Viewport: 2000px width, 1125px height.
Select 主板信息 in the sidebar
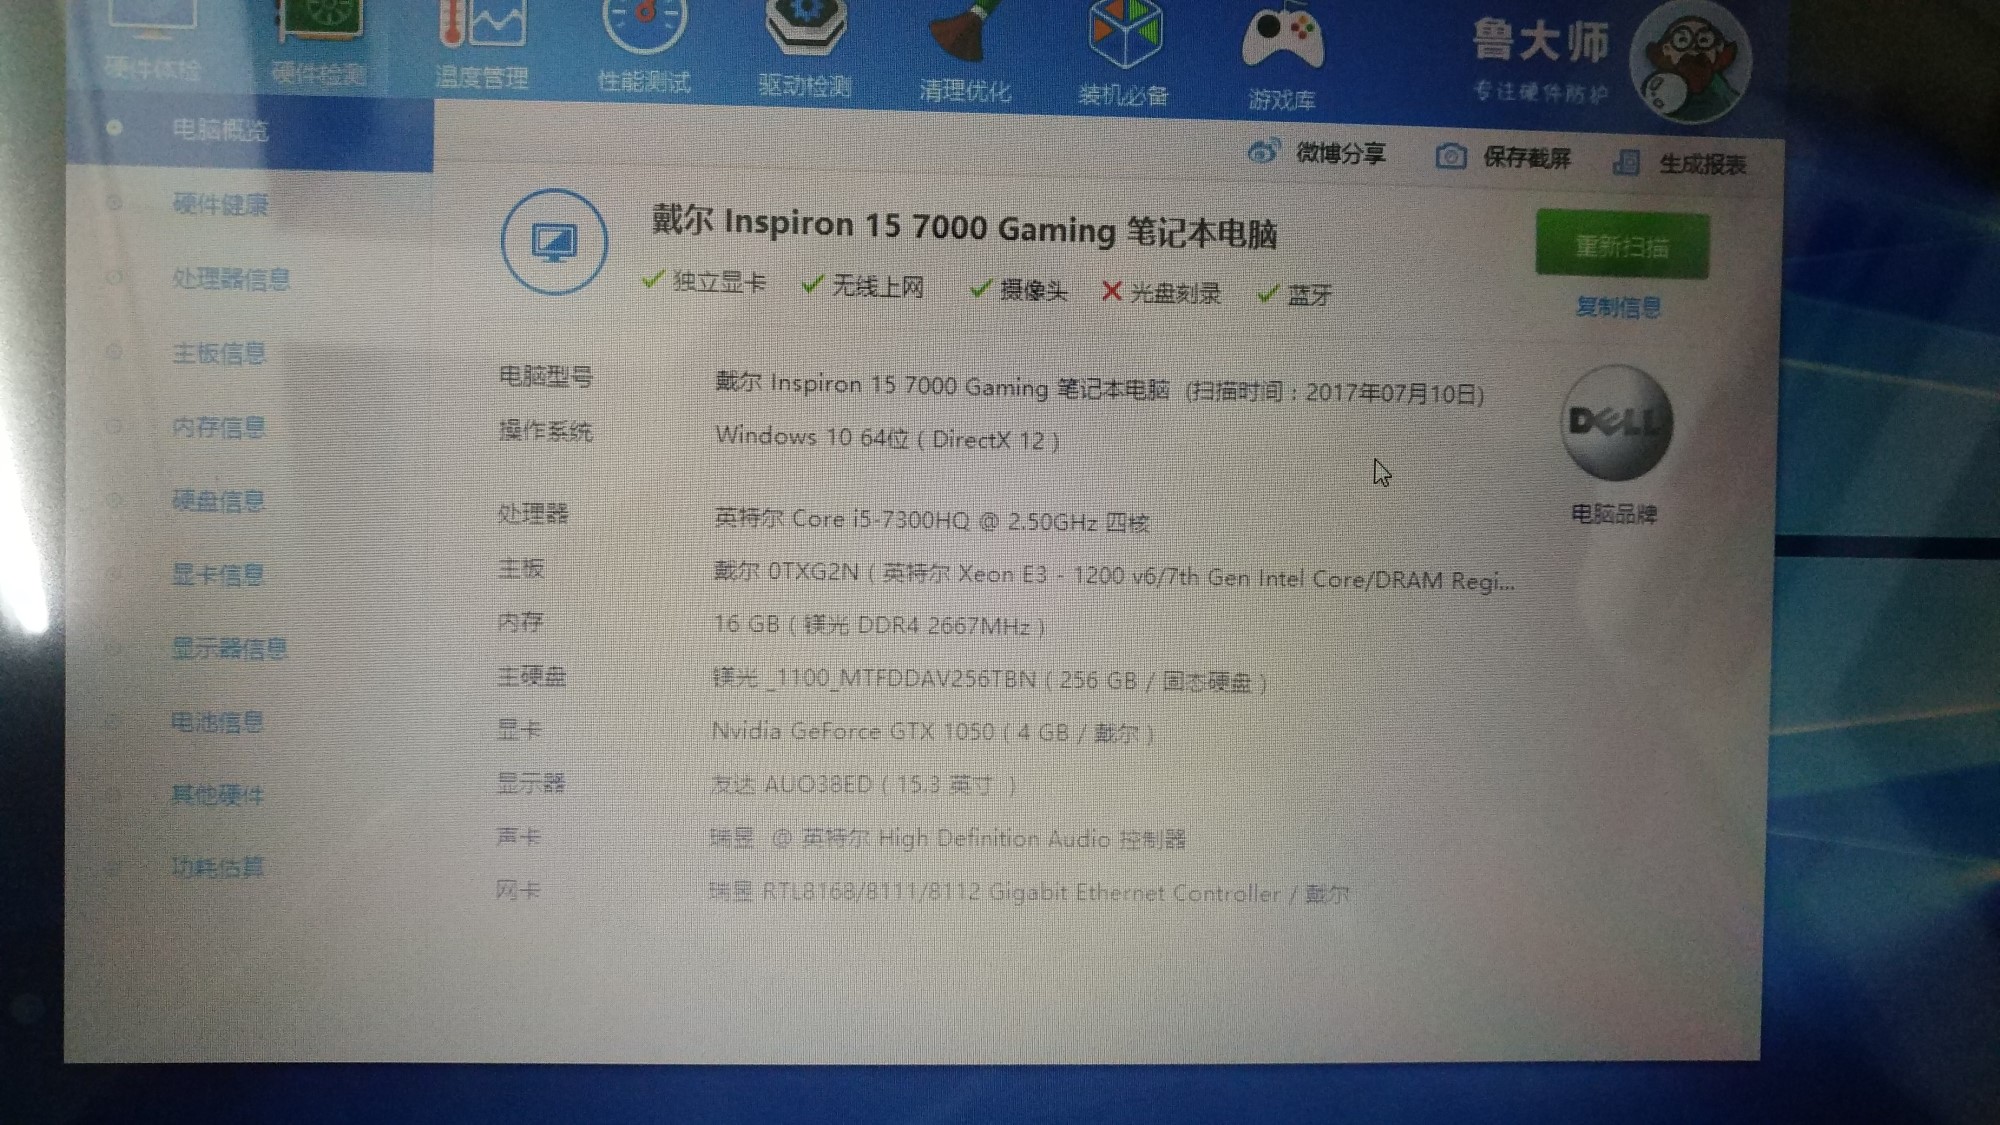pyautogui.click(x=219, y=353)
